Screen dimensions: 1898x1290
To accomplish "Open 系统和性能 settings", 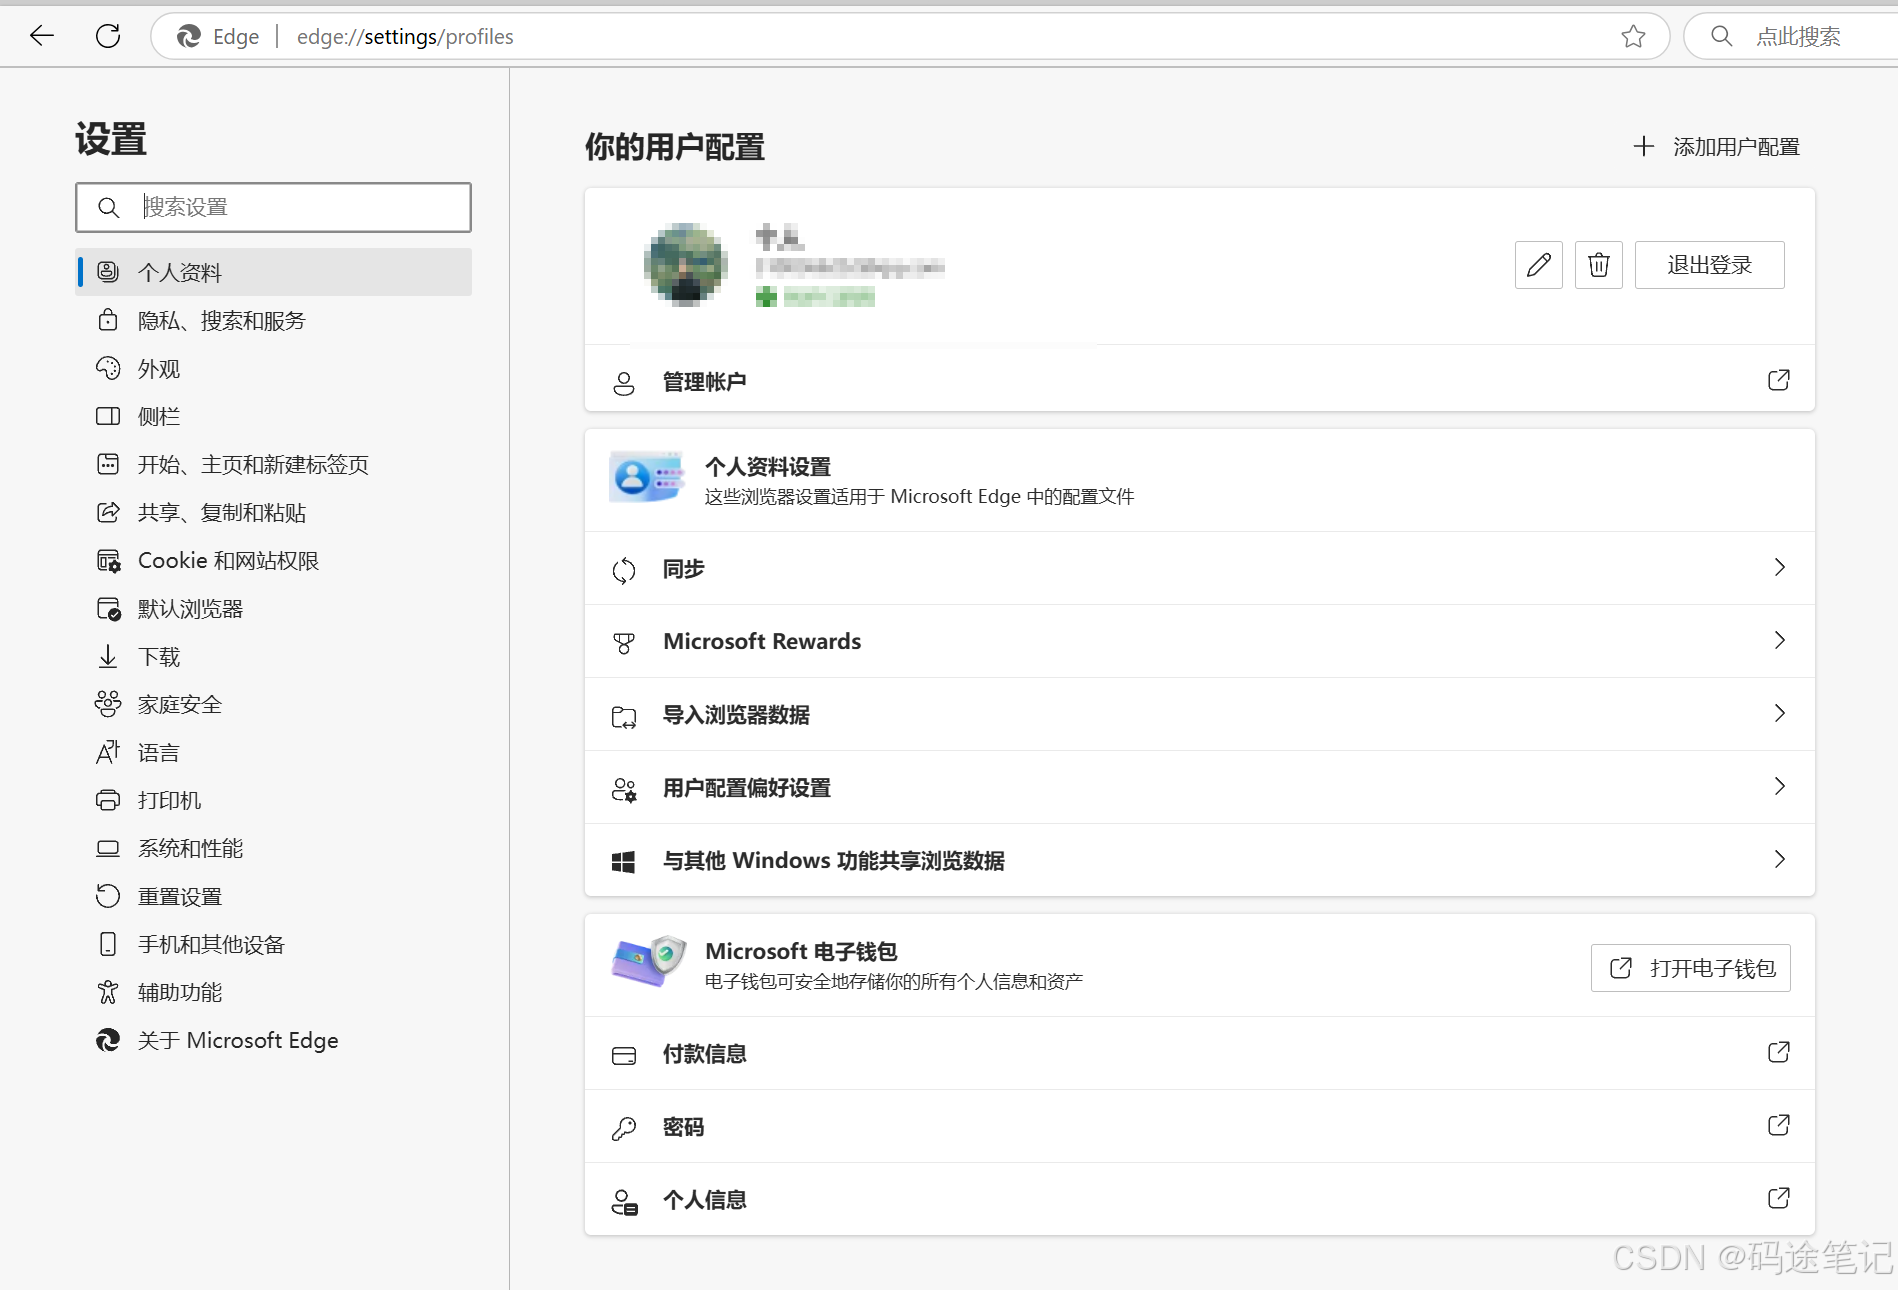I will [274, 848].
